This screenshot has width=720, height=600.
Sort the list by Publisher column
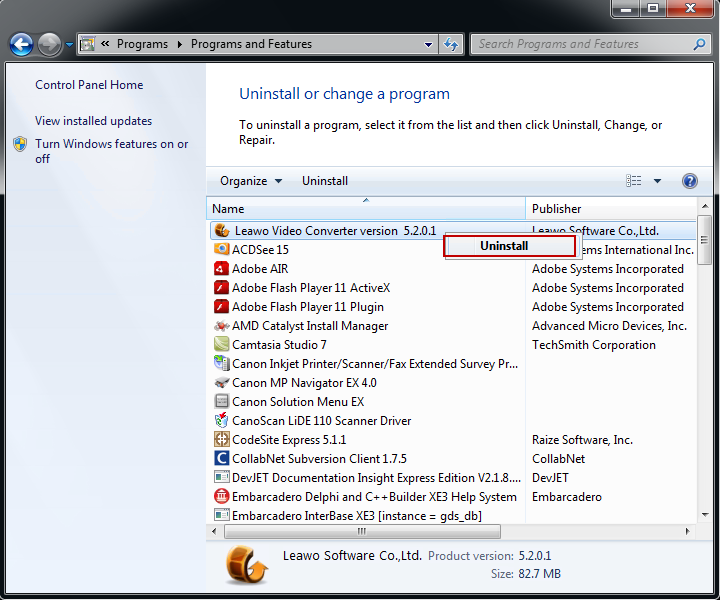click(611, 209)
